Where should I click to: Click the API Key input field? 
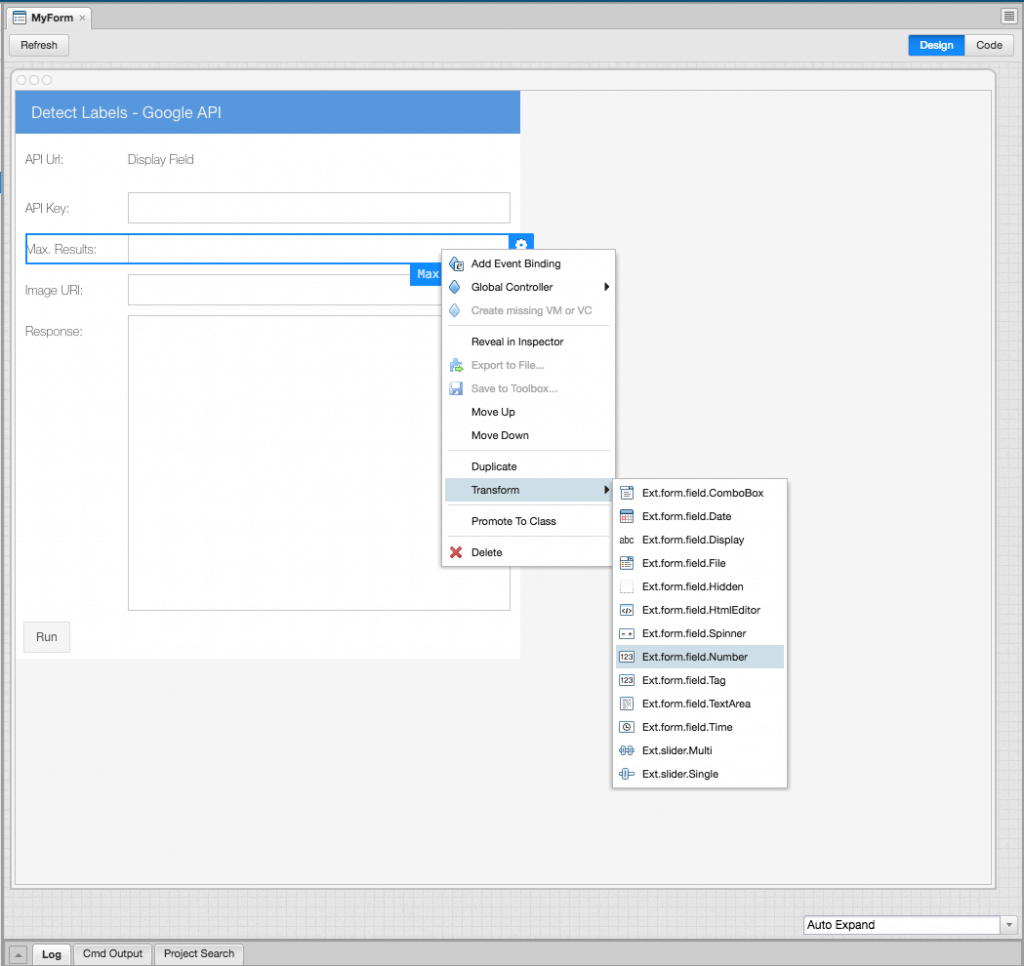coord(319,208)
